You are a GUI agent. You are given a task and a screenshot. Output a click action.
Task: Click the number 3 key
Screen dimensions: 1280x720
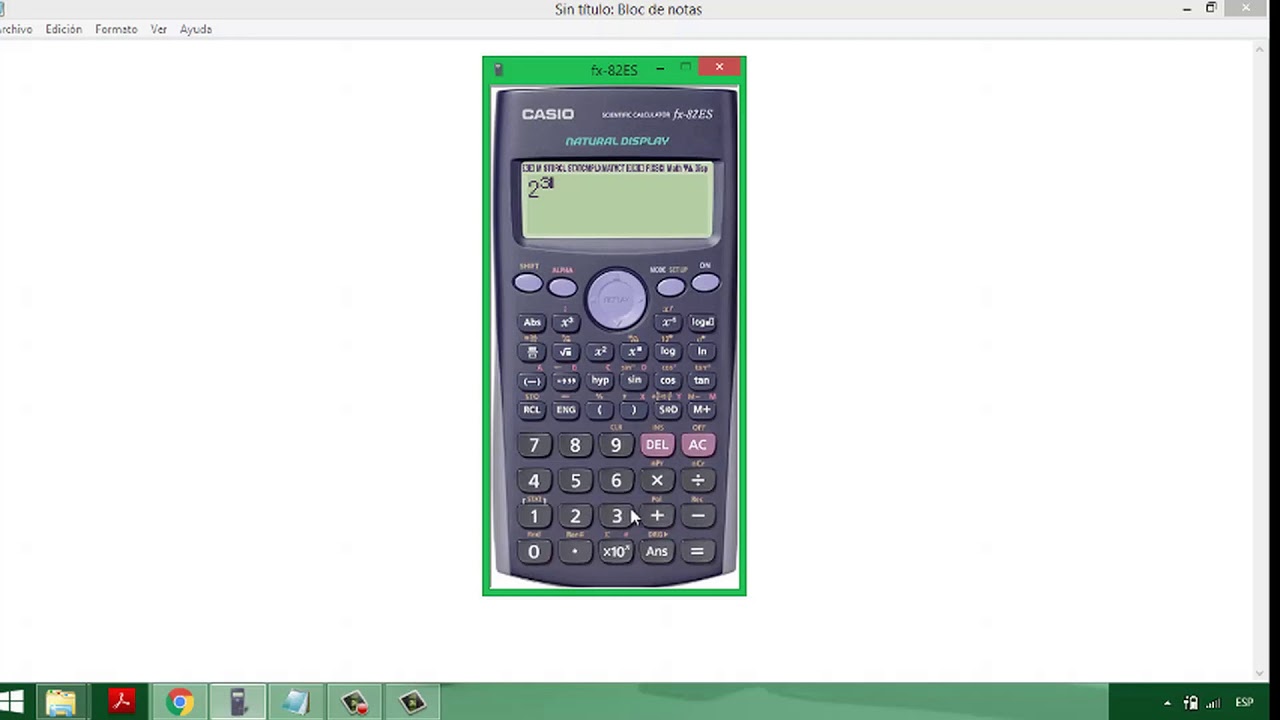616,516
